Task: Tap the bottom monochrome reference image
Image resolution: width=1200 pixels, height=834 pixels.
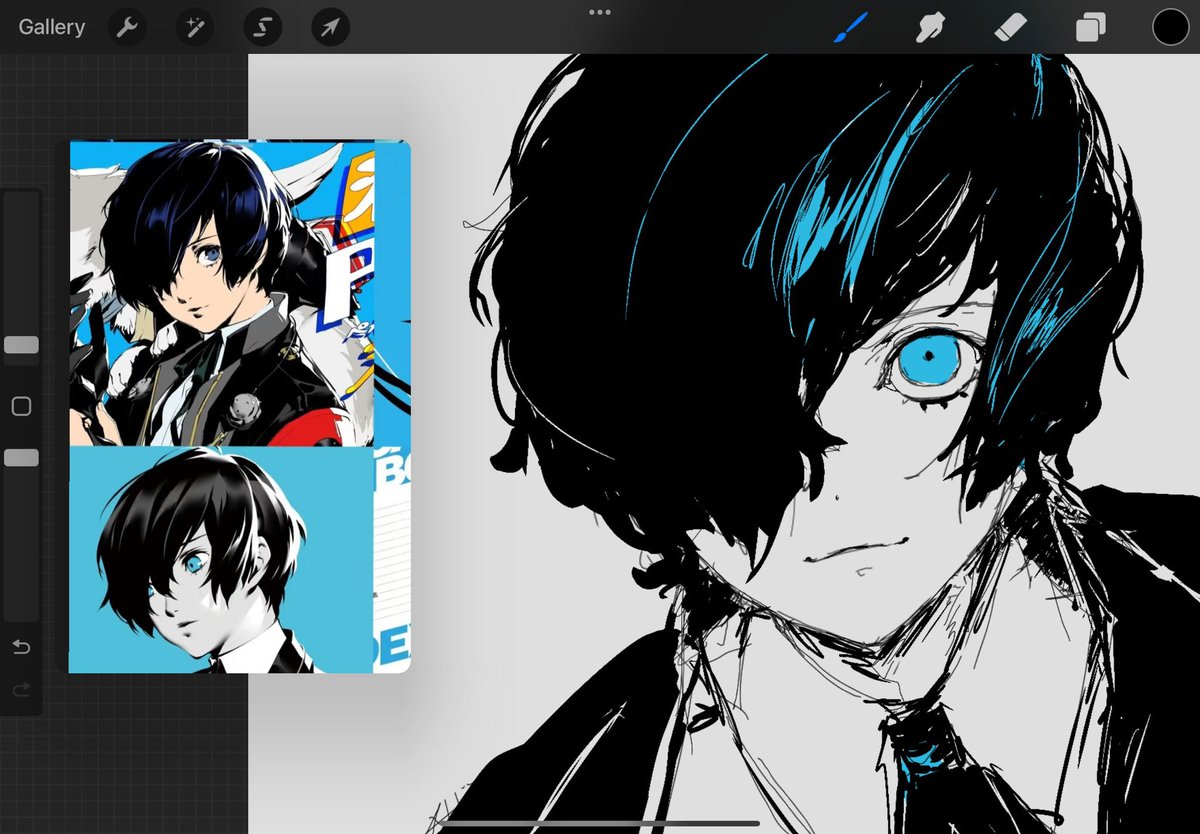Action: [x=220, y=560]
